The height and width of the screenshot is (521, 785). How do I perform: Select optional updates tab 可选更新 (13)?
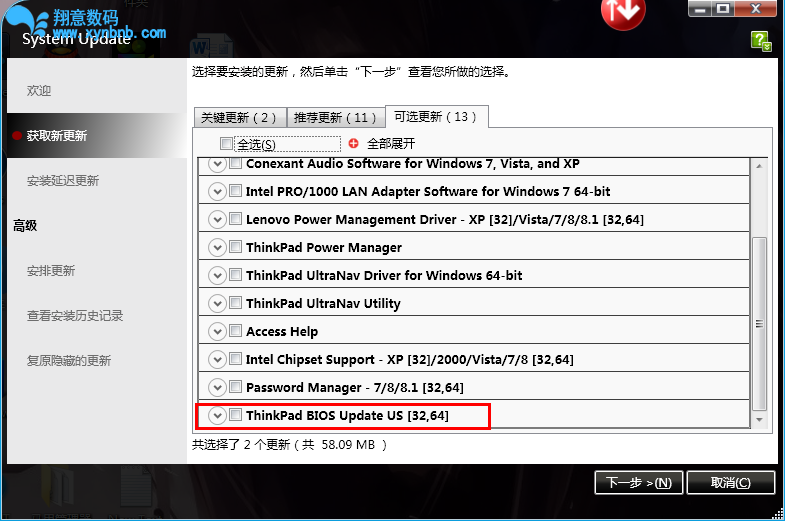click(x=437, y=117)
